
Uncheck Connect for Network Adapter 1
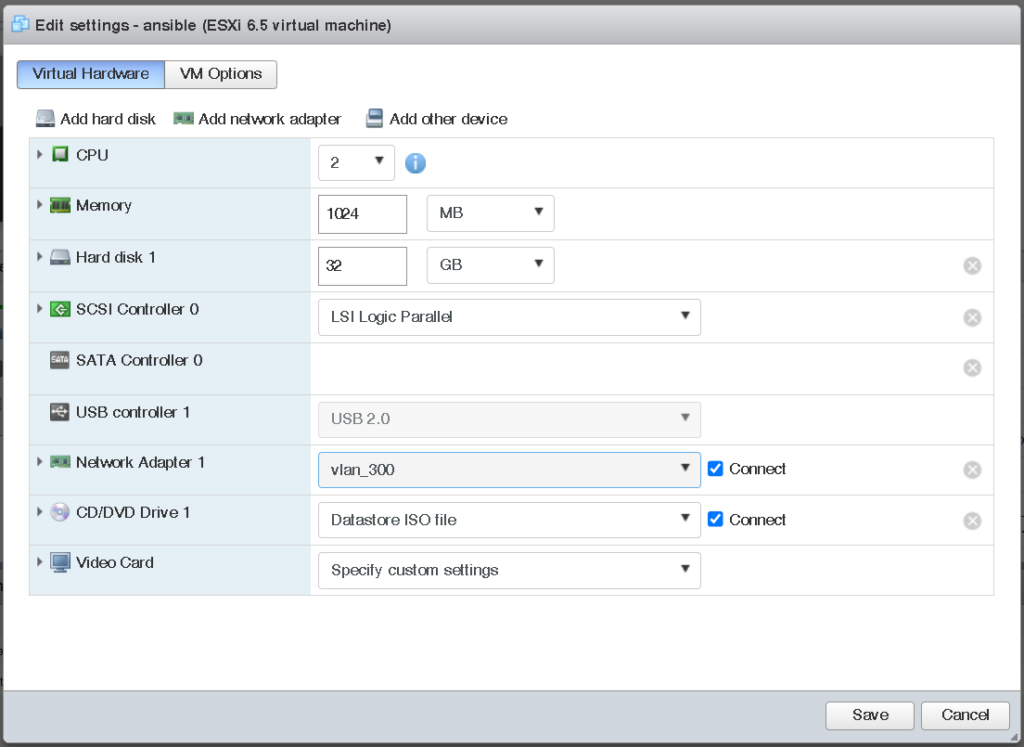(x=715, y=468)
